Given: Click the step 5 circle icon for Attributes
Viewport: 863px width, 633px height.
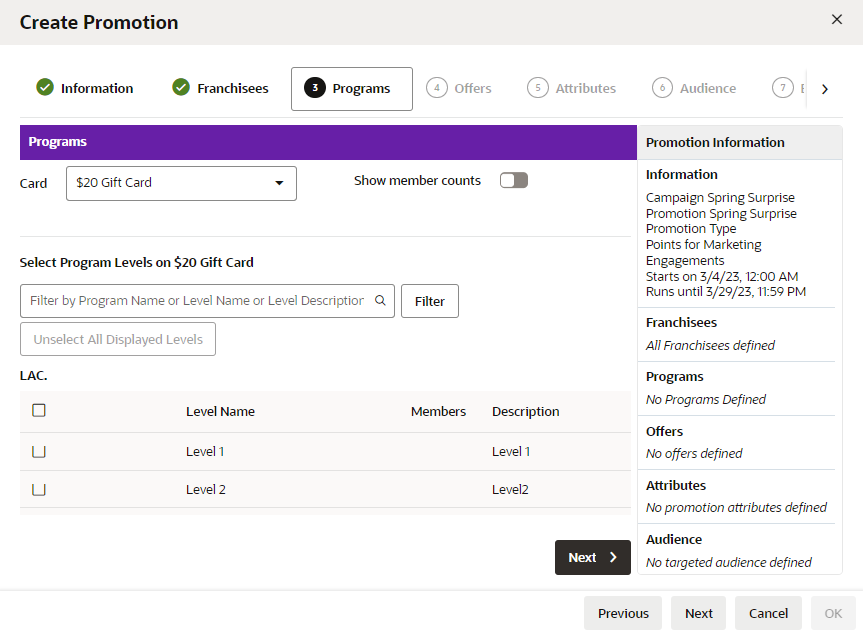Looking at the screenshot, I should 538,88.
